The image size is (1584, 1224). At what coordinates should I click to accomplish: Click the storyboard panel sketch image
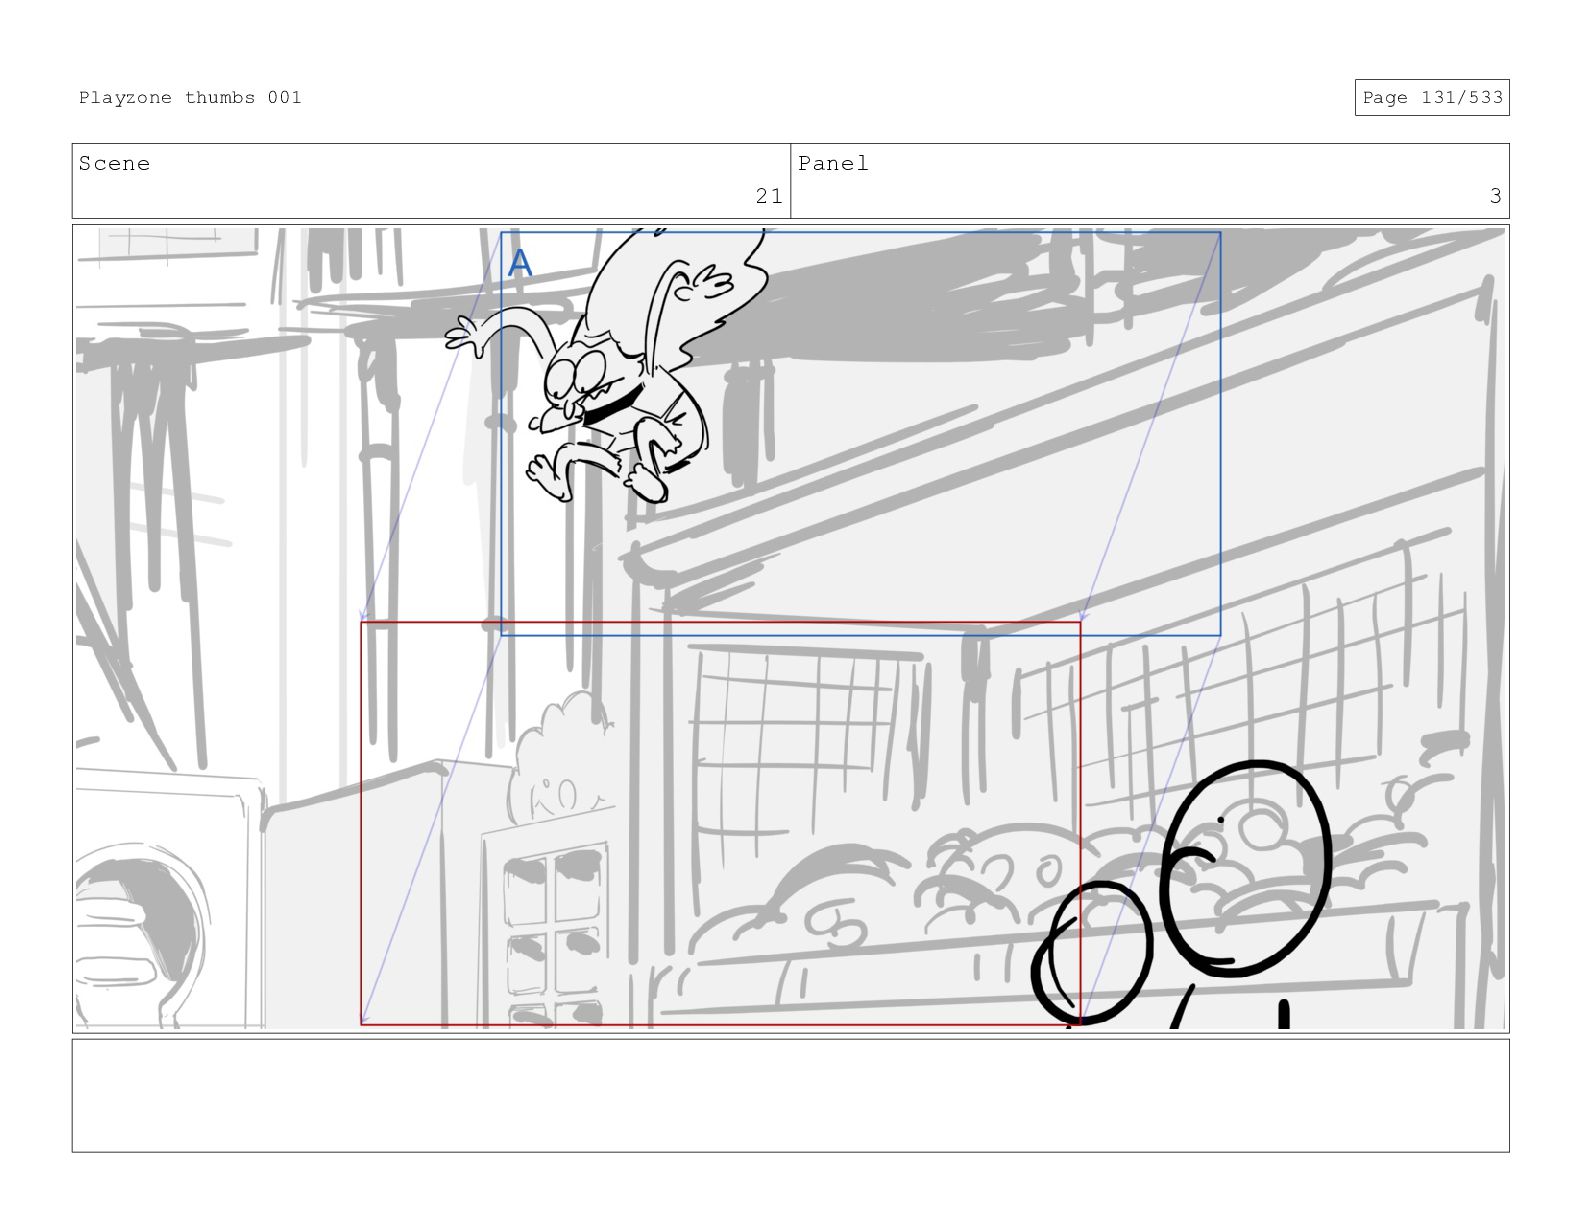pos(790,628)
